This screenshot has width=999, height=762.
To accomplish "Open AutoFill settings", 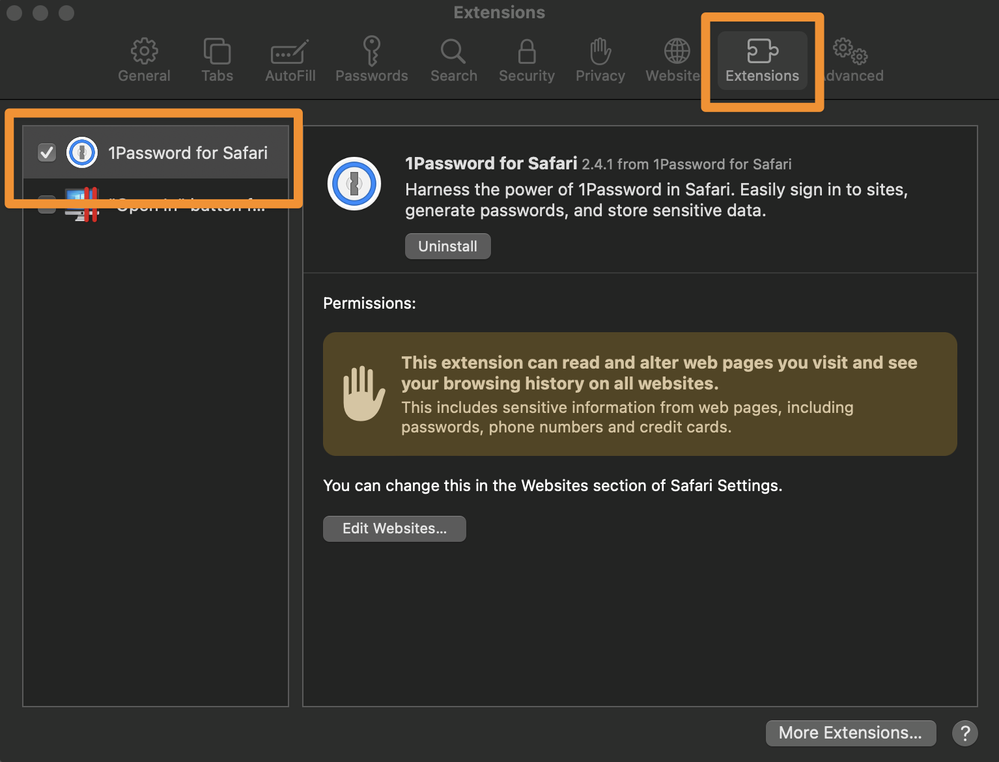I will click(x=288, y=61).
